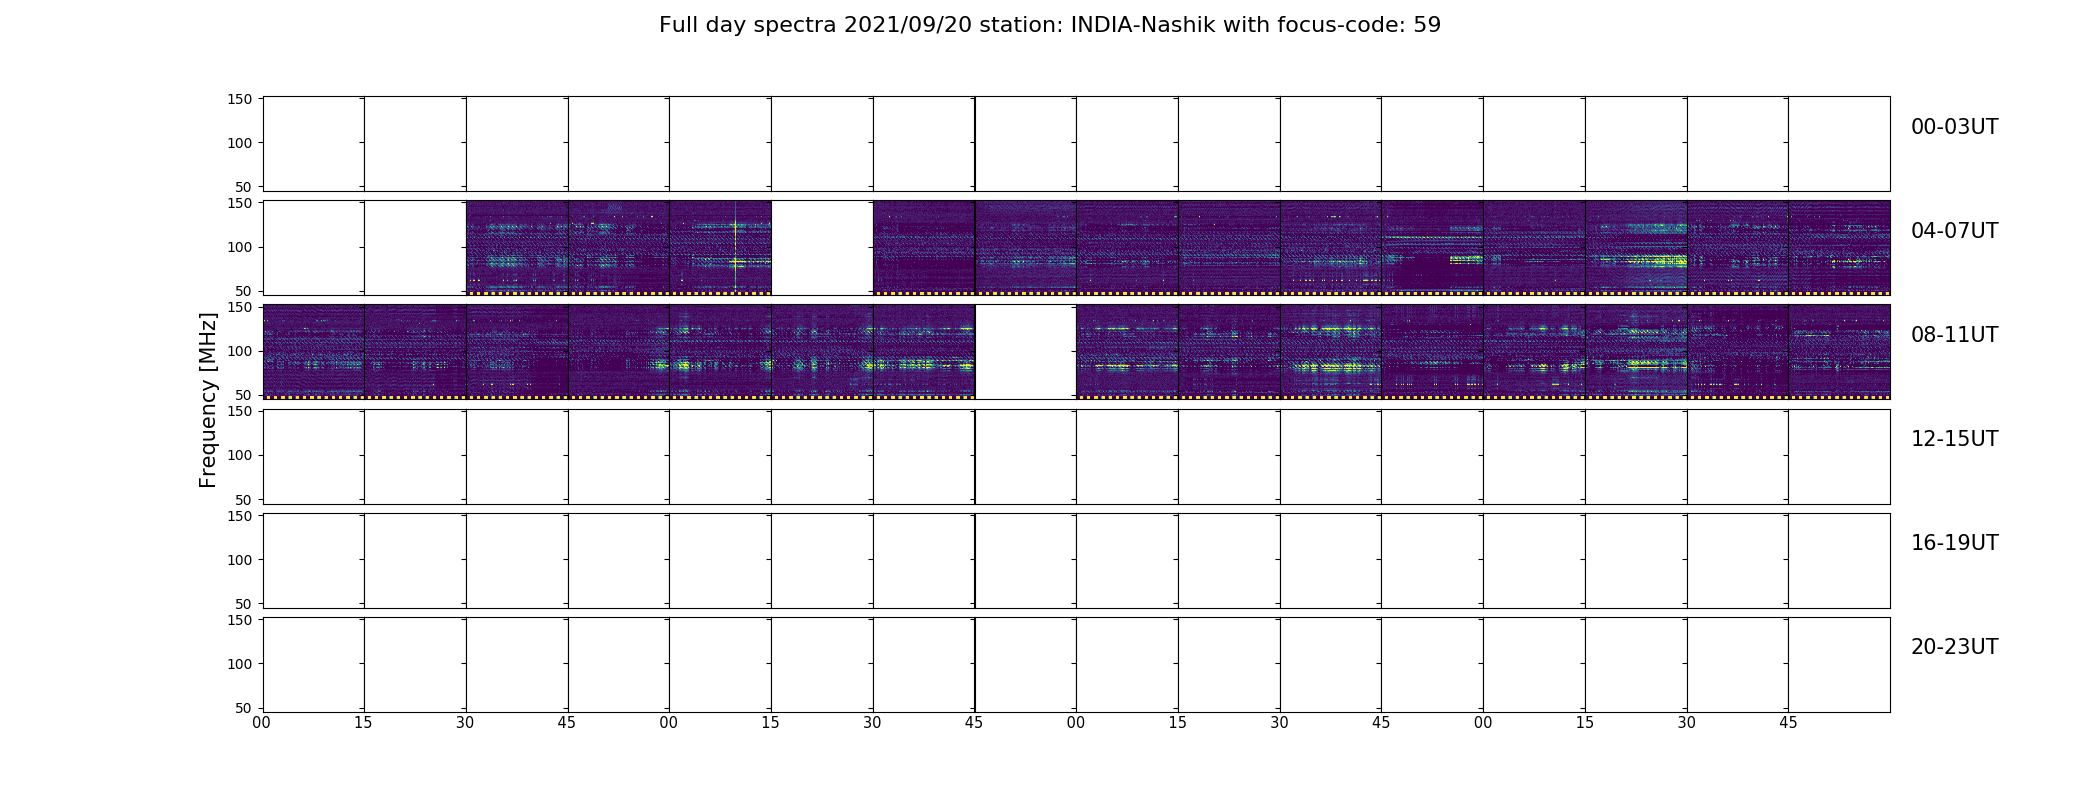Image resolution: width=2100 pixels, height=800 pixels.
Task: Click the 50 tick of the 04-07UT row
Action: click(244, 291)
